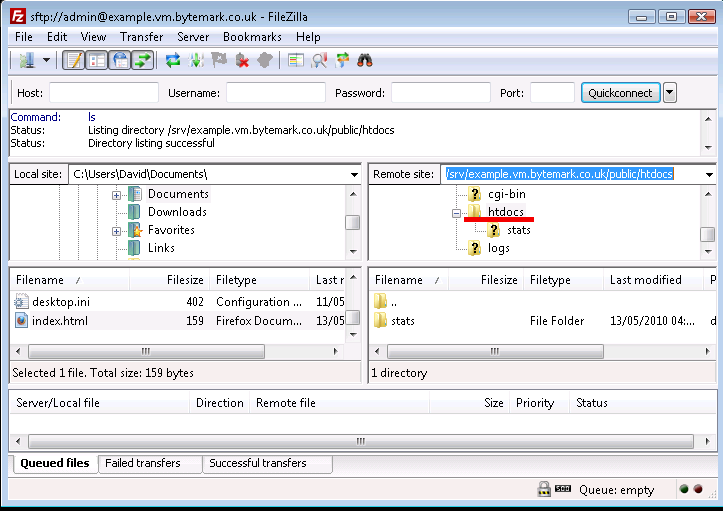Image resolution: width=723 pixels, height=511 pixels.
Task: Click the Port input field
Action: pos(552,93)
